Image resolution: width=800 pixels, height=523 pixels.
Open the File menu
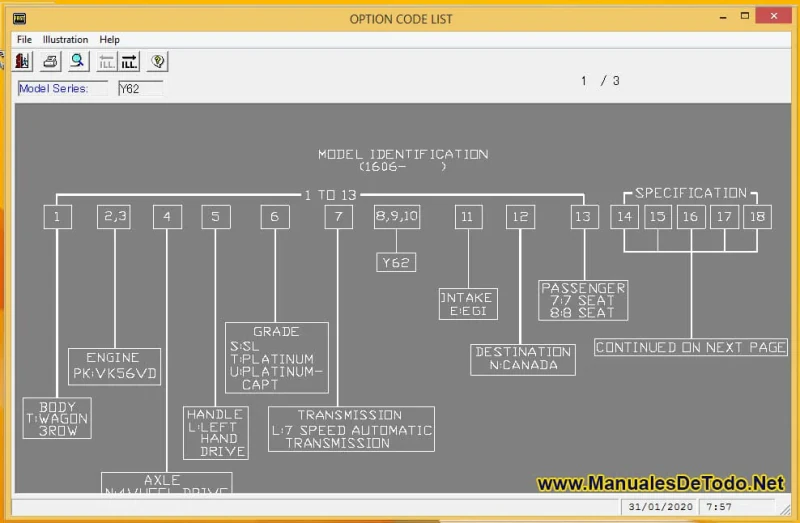24,40
